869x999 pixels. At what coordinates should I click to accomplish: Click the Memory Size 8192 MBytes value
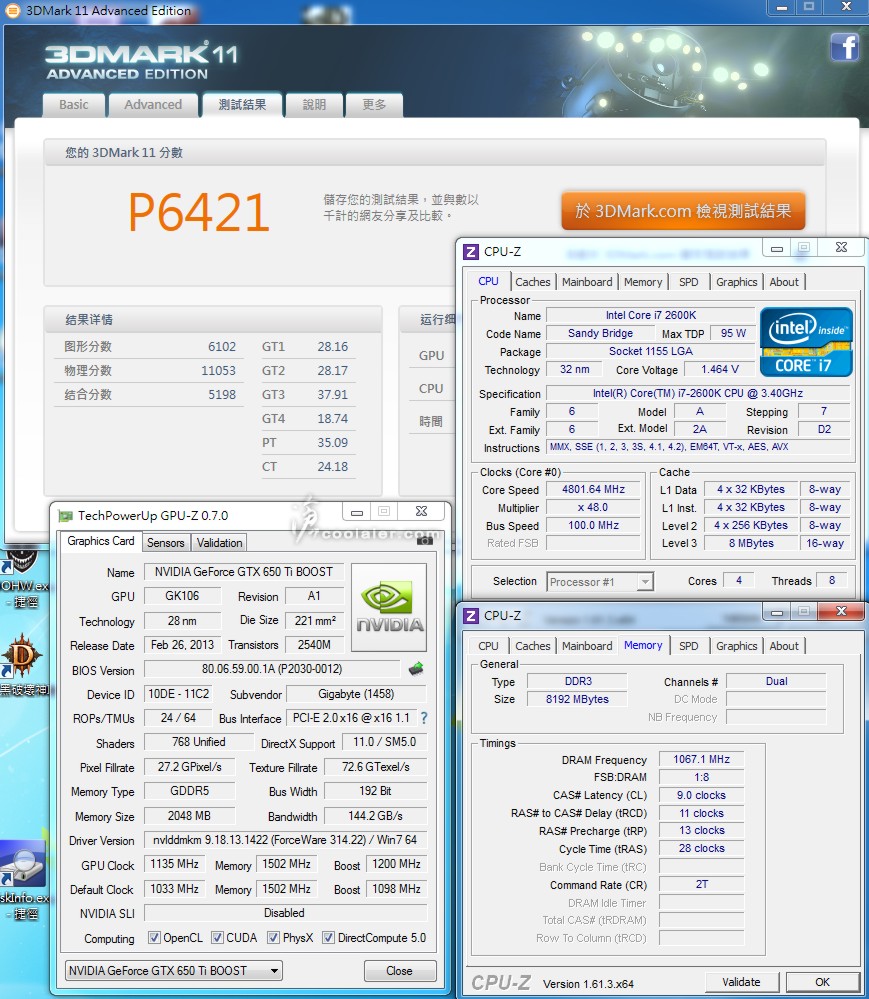577,699
